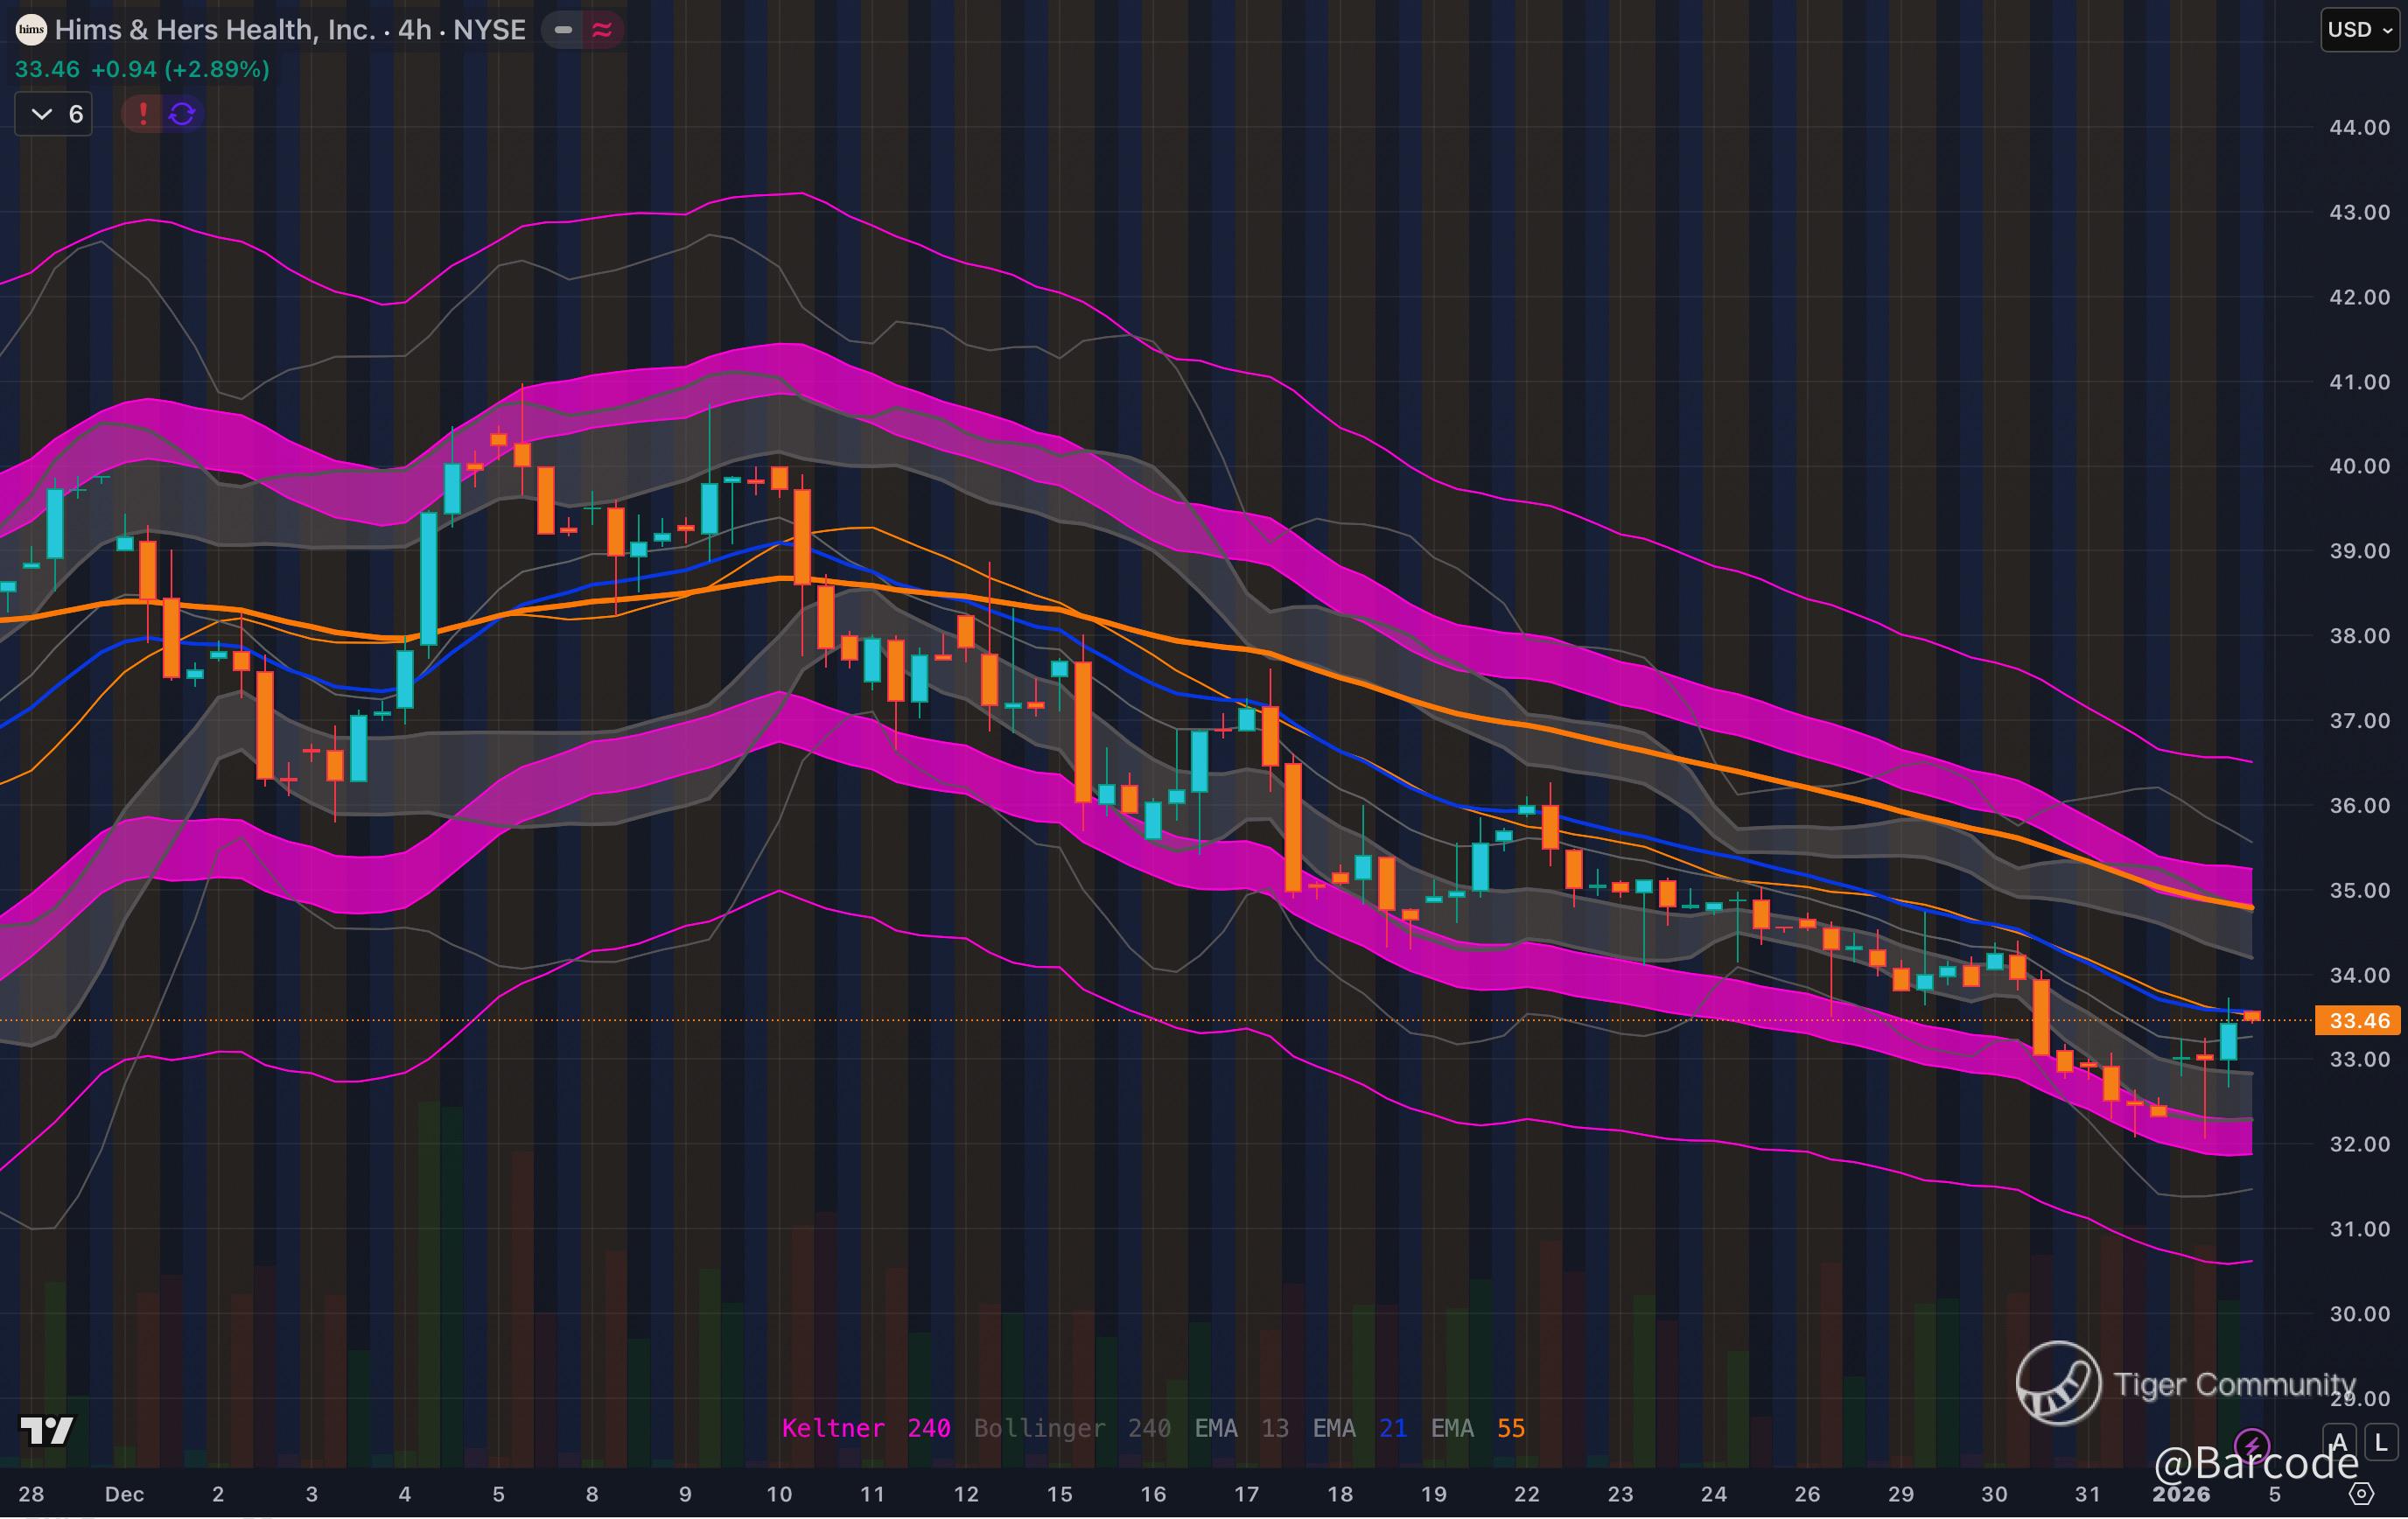This screenshot has width=2408, height=1519.
Task: Click the orange 33.46 current price label
Action: click(2358, 1020)
